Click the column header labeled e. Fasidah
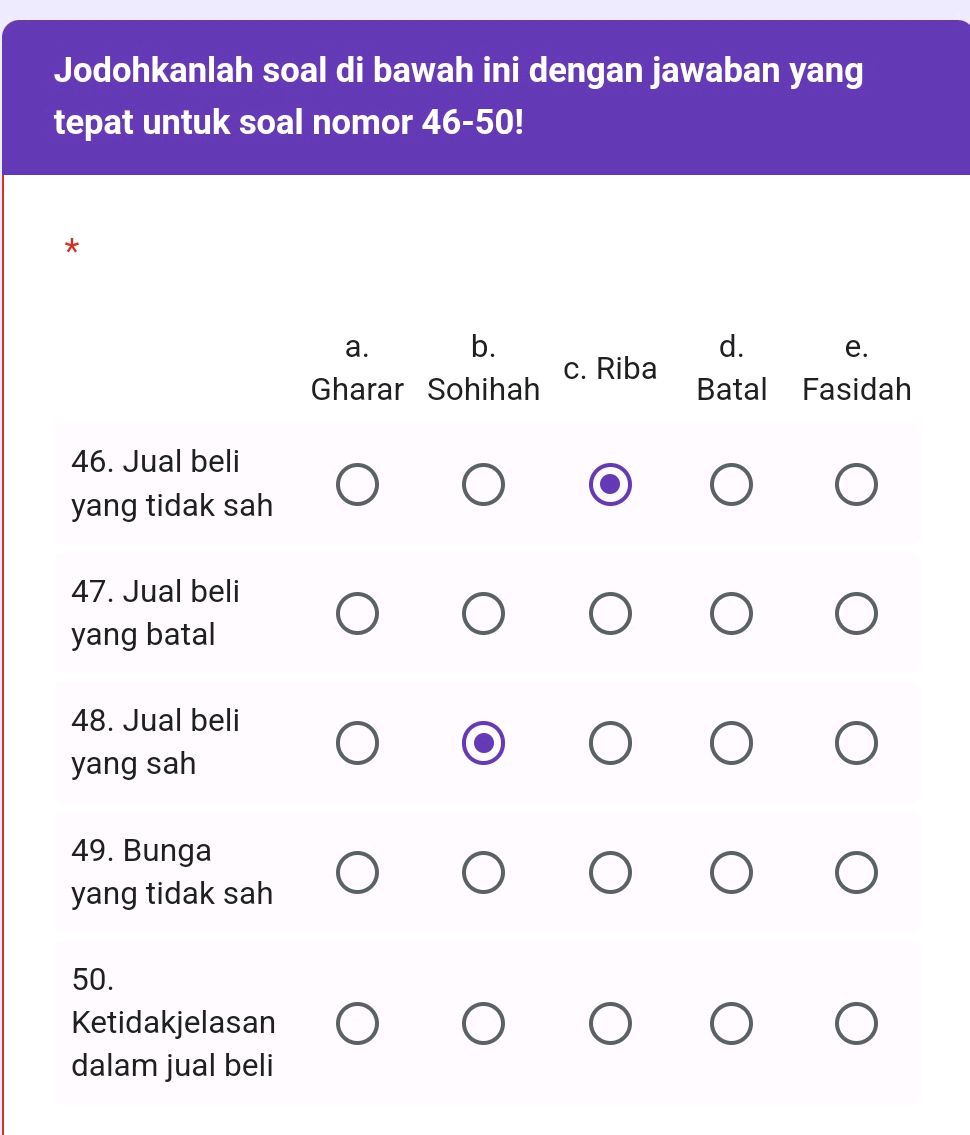Viewport: 970px width, 1135px height. (x=855, y=368)
